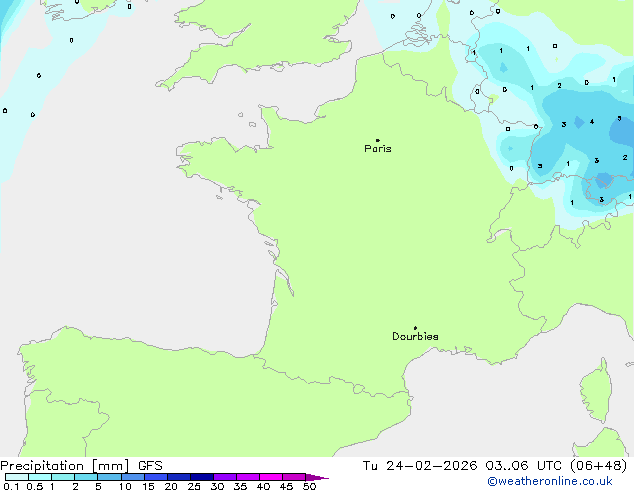Pick the 35–40 mm legend swatch
Image resolution: width=634 pixels, height=490 pixels.
coord(248,477)
